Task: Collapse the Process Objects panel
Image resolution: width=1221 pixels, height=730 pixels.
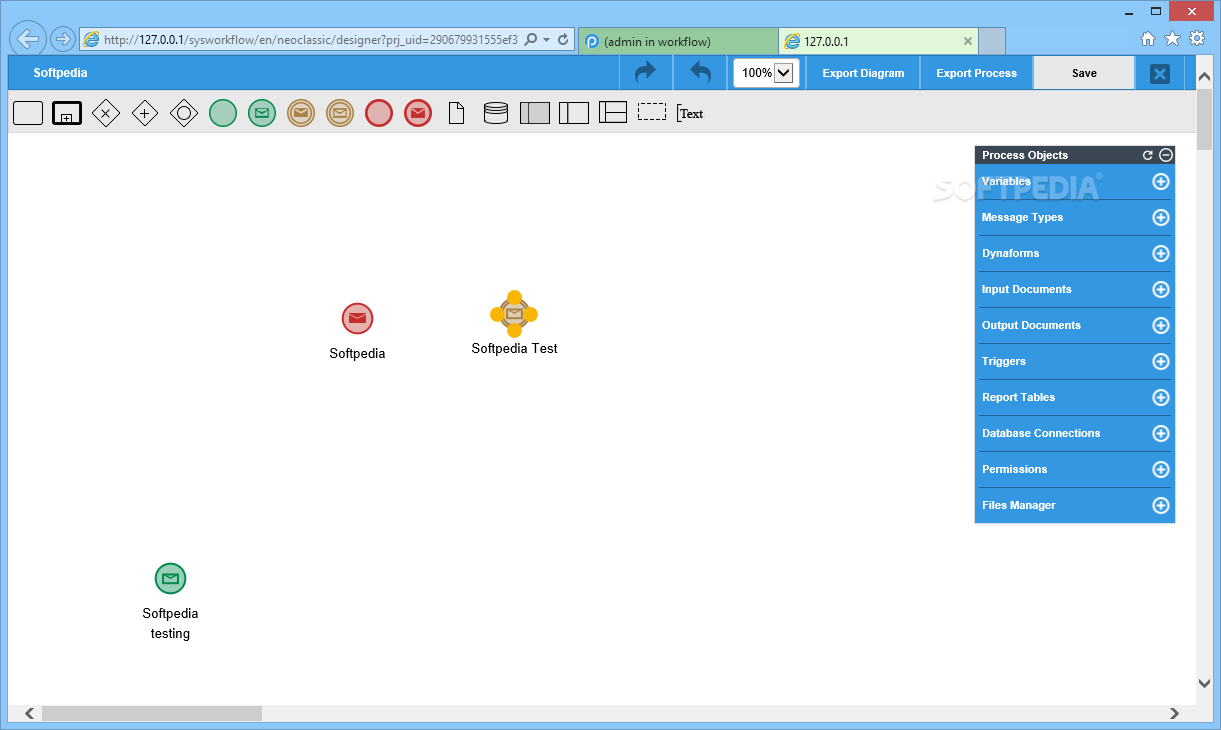Action: pos(1166,155)
